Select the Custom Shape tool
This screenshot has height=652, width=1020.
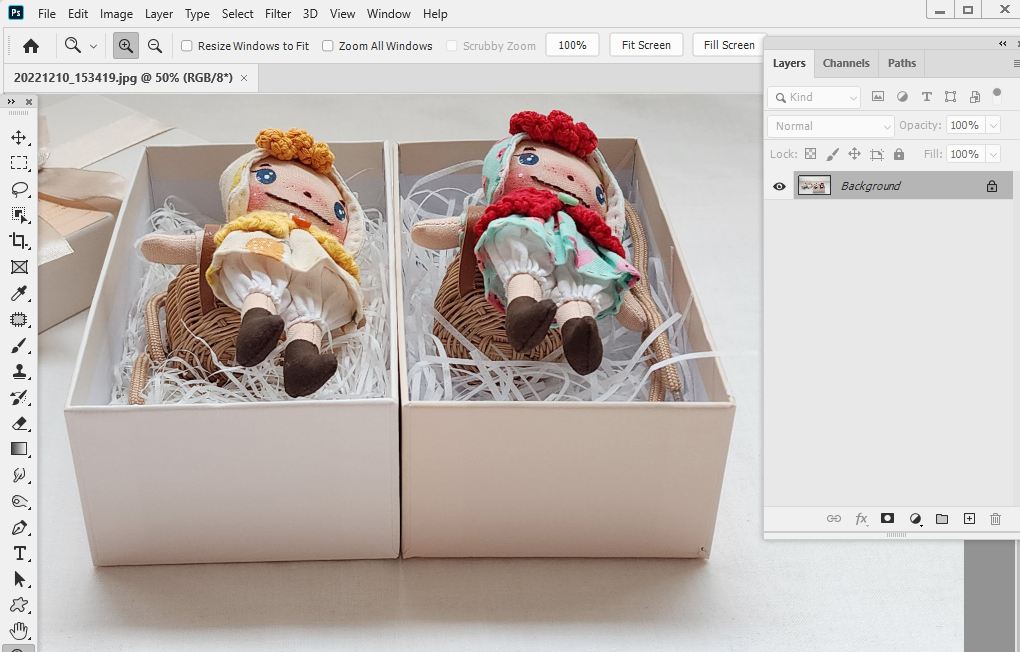coord(19,605)
